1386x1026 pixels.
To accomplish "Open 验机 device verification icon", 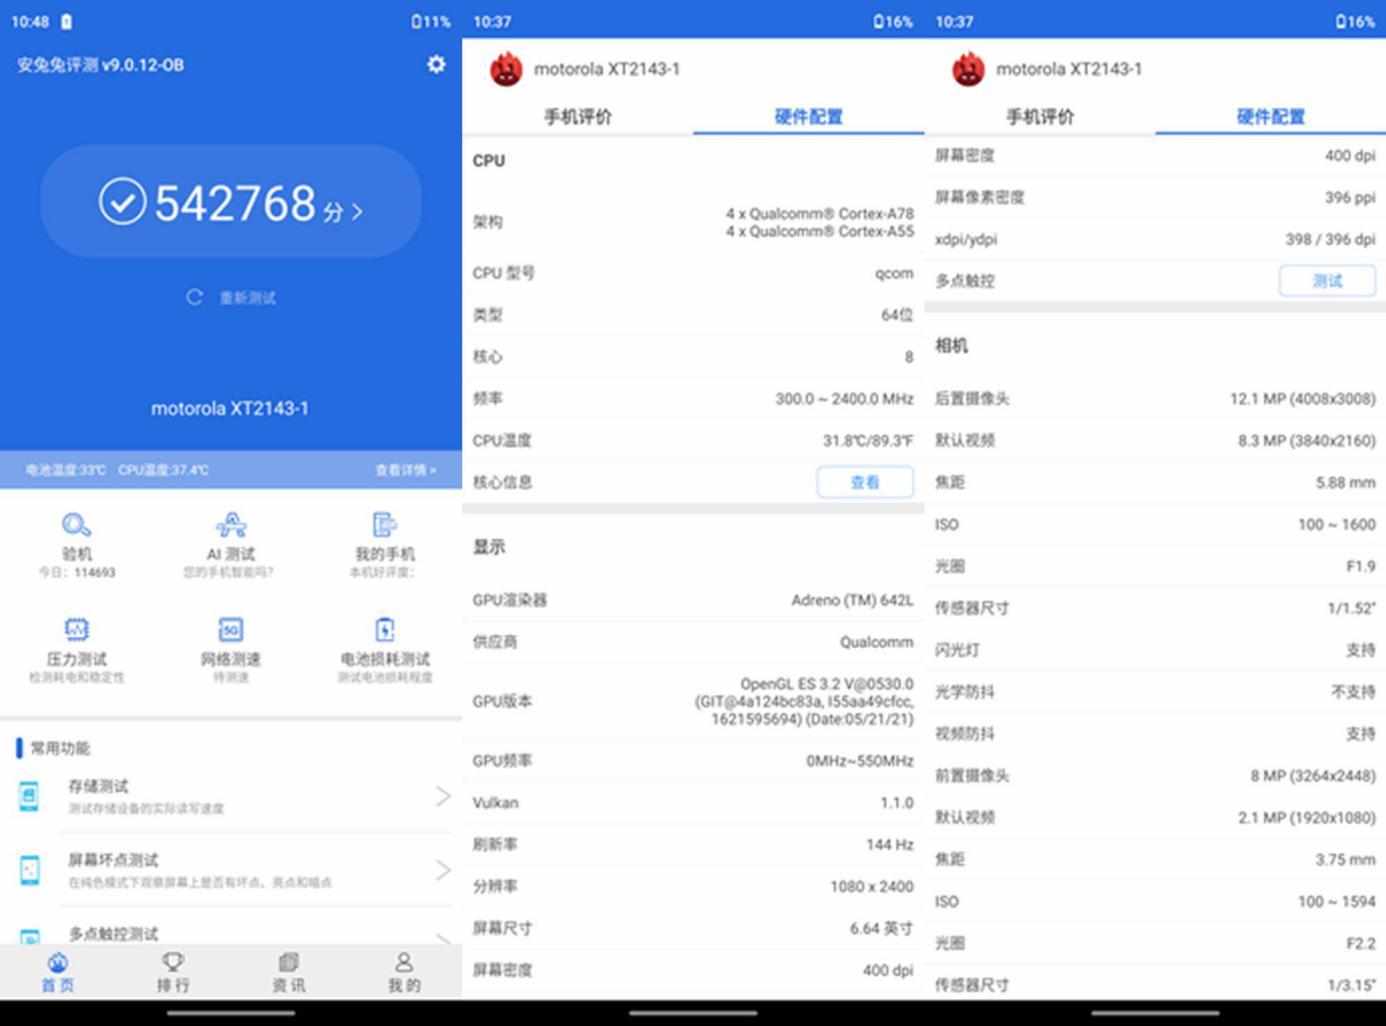I will click(77, 525).
